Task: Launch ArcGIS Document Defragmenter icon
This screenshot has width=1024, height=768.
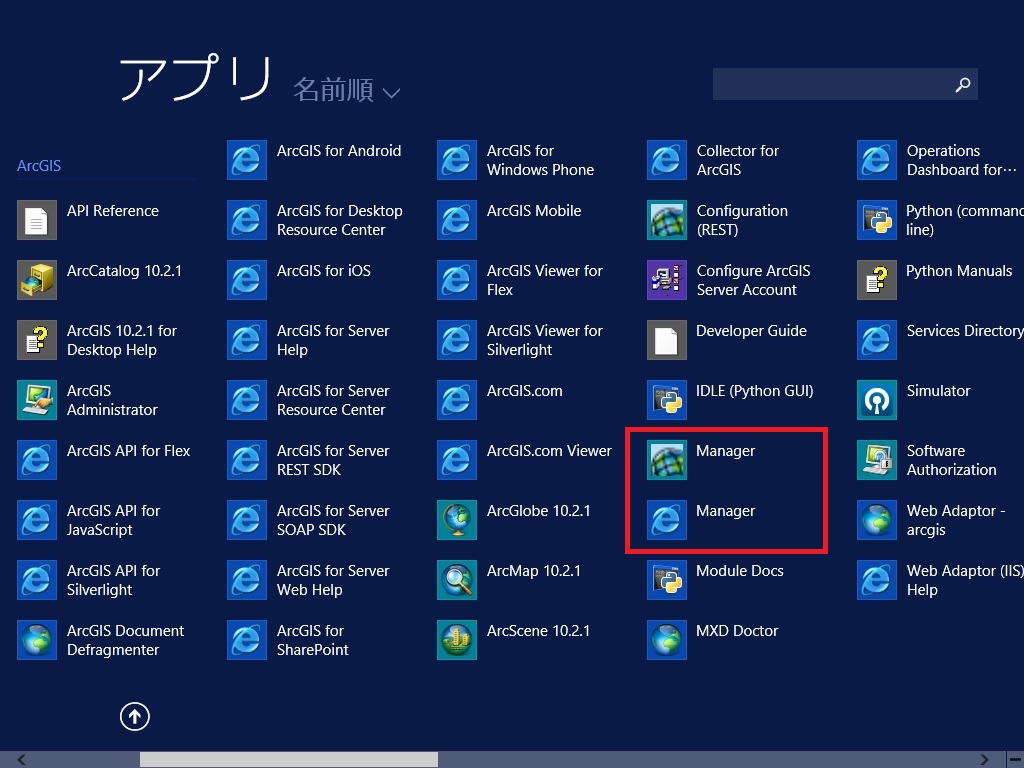Action: [x=37, y=640]
